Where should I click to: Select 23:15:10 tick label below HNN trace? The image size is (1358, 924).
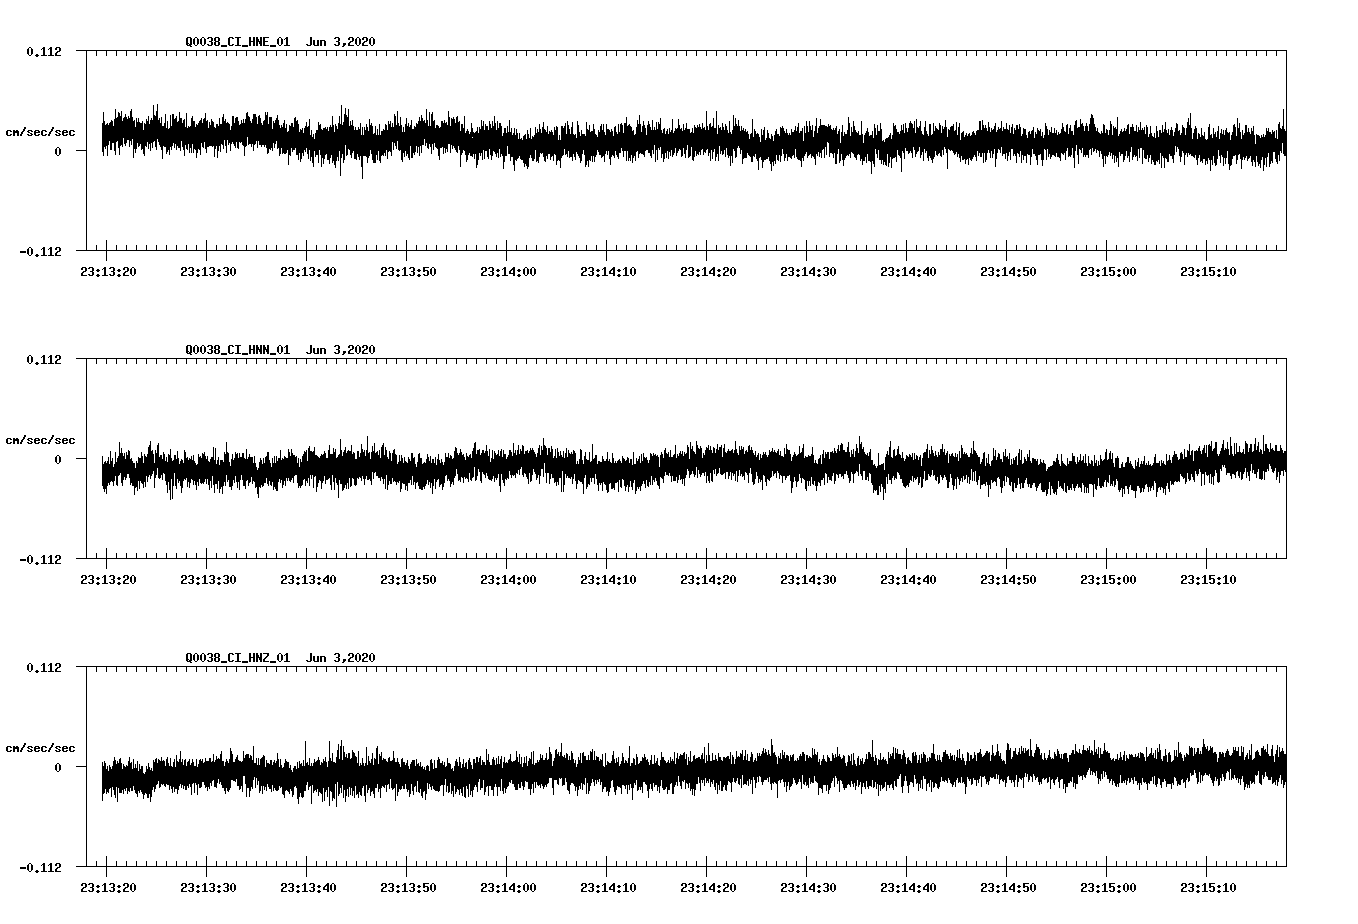(x=1208, y=580)
